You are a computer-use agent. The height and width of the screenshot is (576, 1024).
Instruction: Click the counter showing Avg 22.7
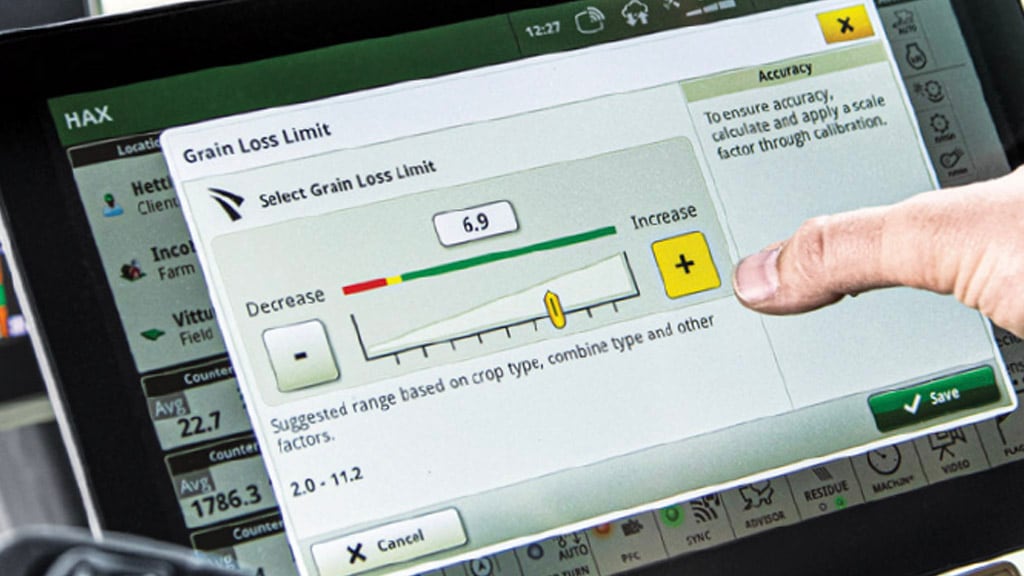pyautogui.click(x=198, y=417)
